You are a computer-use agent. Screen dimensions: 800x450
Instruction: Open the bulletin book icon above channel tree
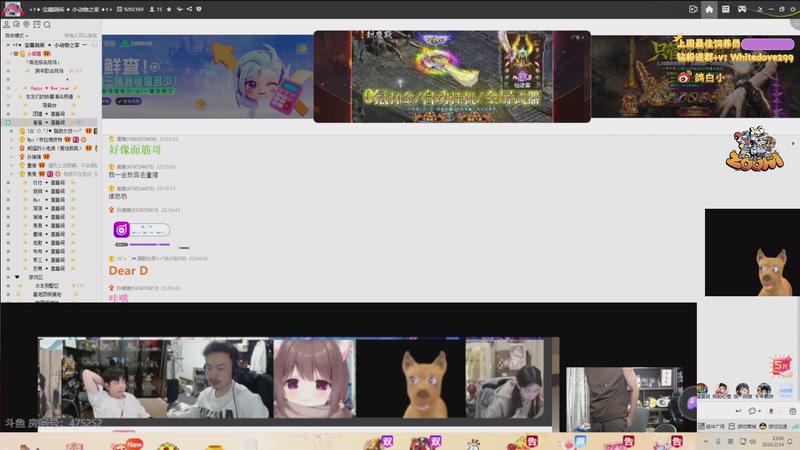37,24
